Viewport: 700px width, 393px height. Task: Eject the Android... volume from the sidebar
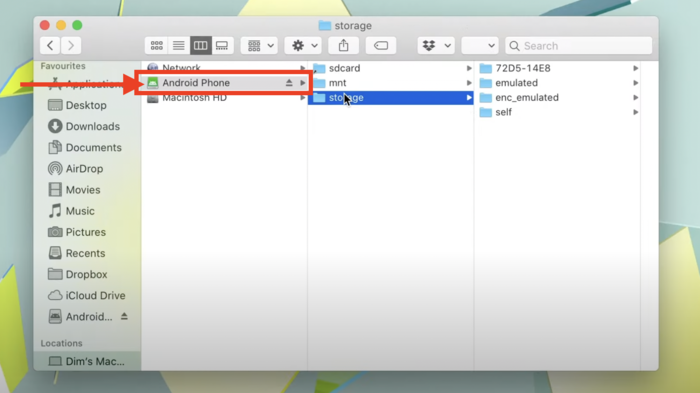tap(124, 316)
